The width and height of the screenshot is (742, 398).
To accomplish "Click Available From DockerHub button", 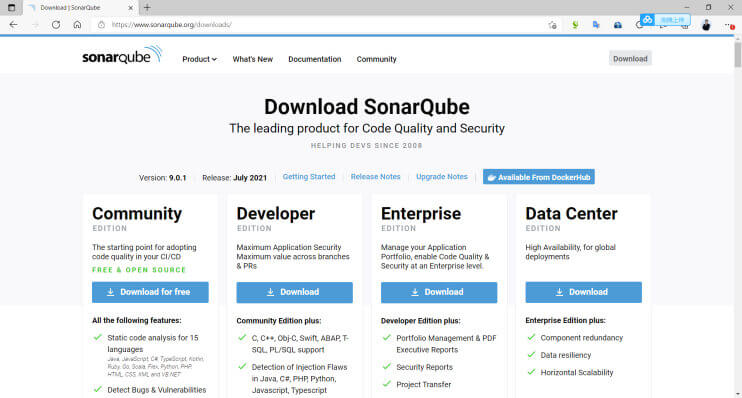I will (539, 177).
